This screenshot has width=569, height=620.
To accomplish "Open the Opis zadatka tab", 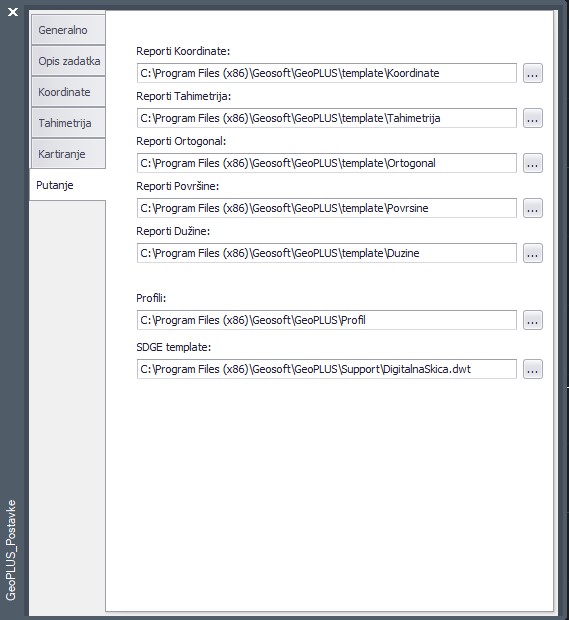I will coord(68,61).
